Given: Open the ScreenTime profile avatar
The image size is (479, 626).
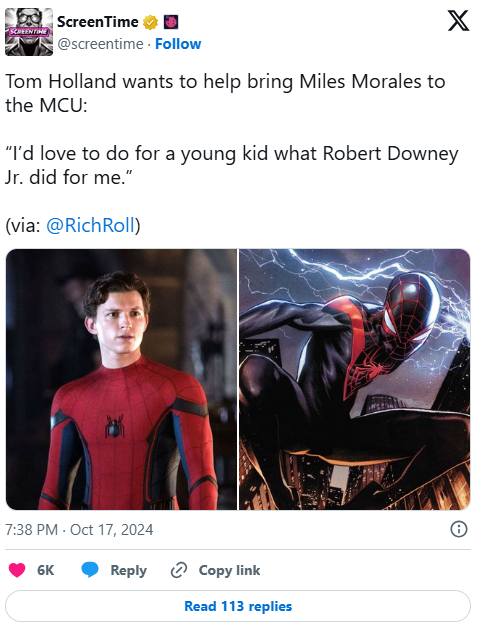Looking at the screenshot, I should (29, 32).
